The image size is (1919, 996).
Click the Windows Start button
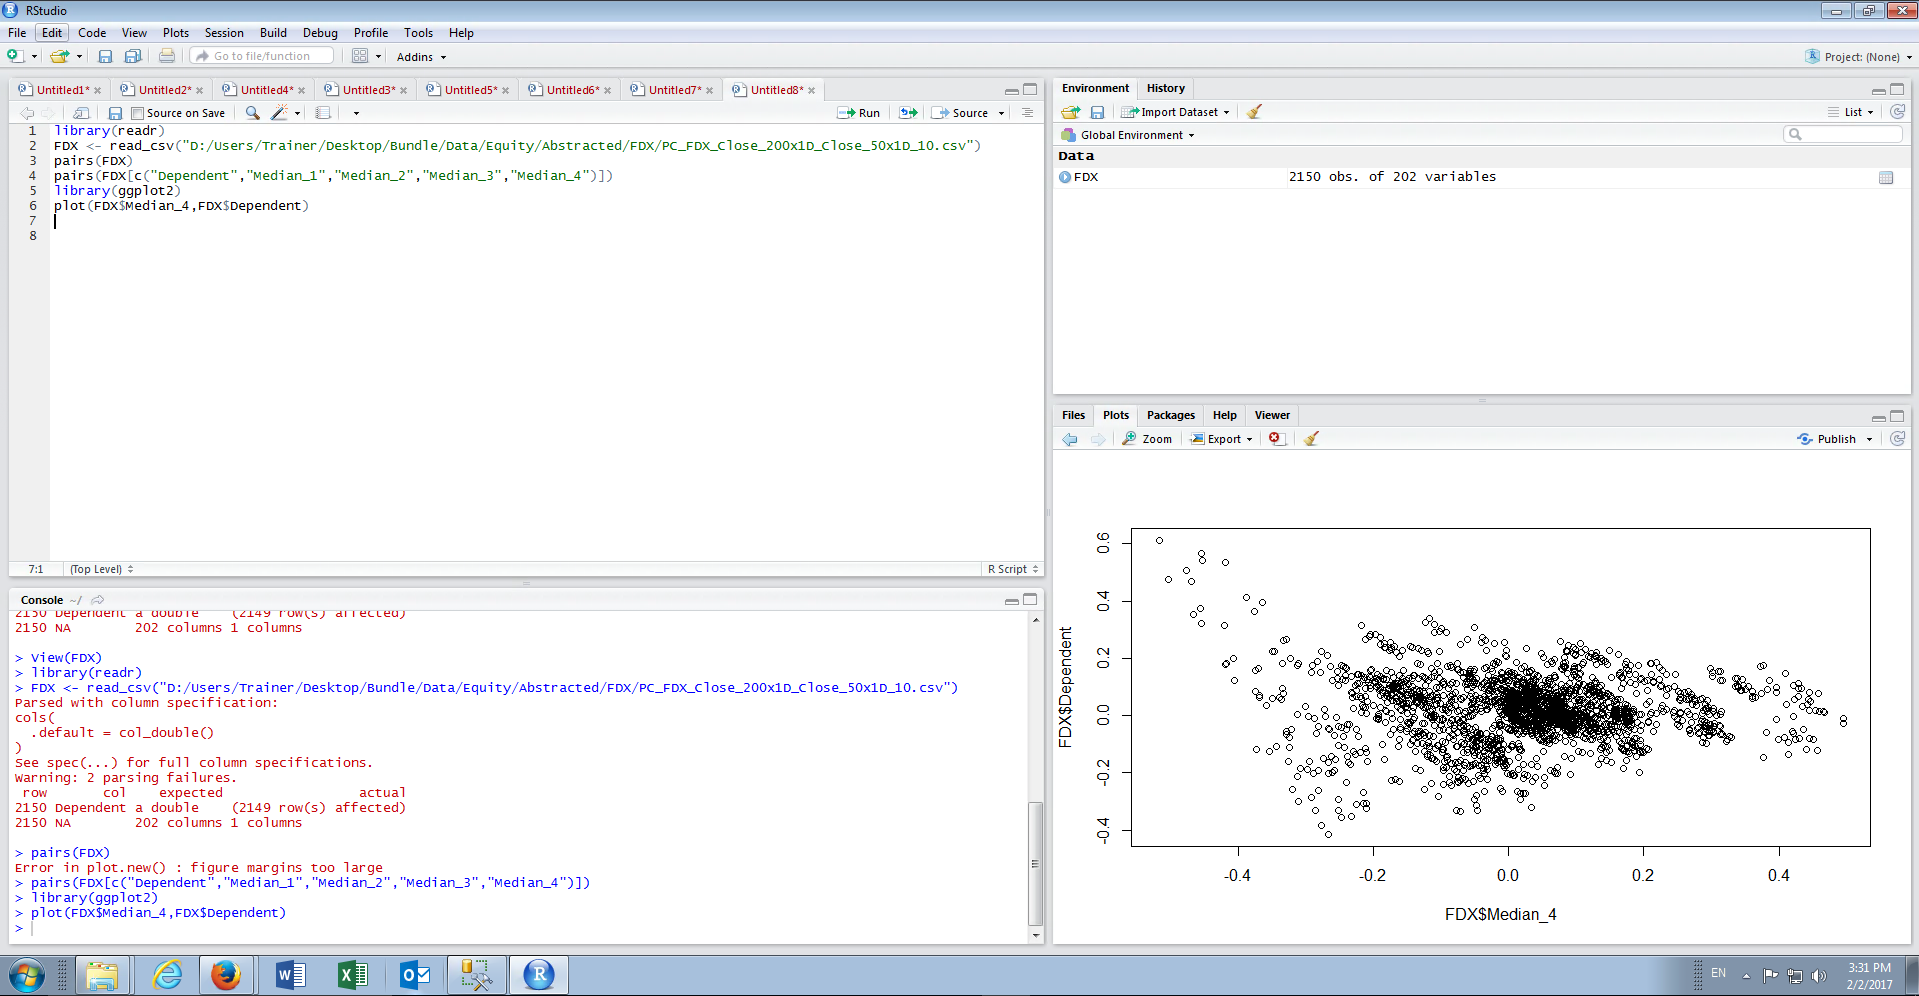click(27, 974)
